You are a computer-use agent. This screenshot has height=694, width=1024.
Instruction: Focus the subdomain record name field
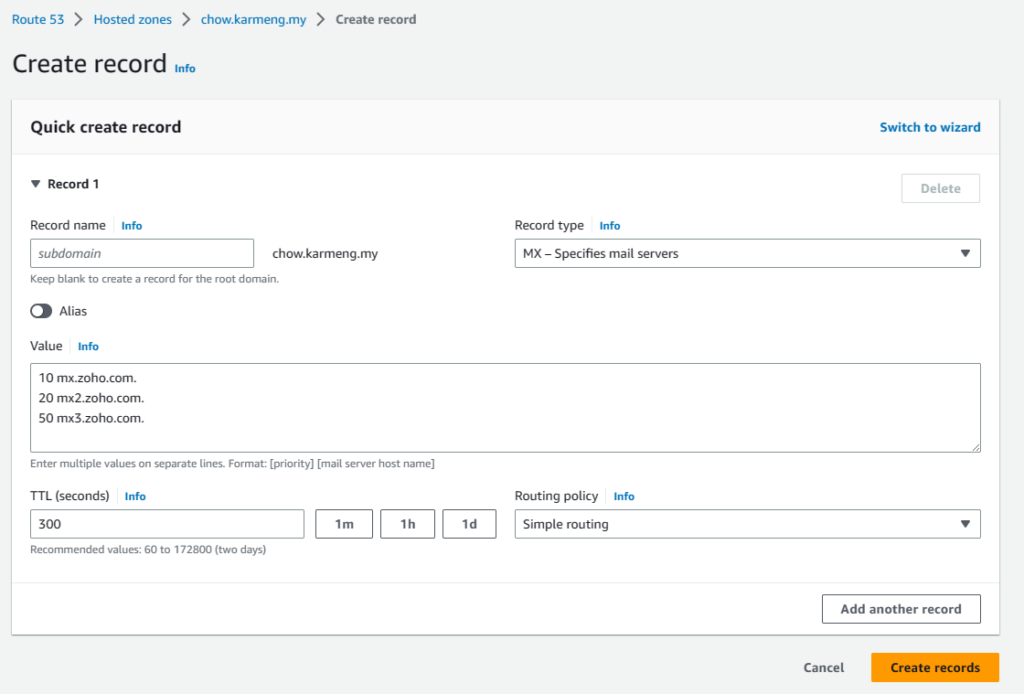pyautogui.click(x=142, y=253)
